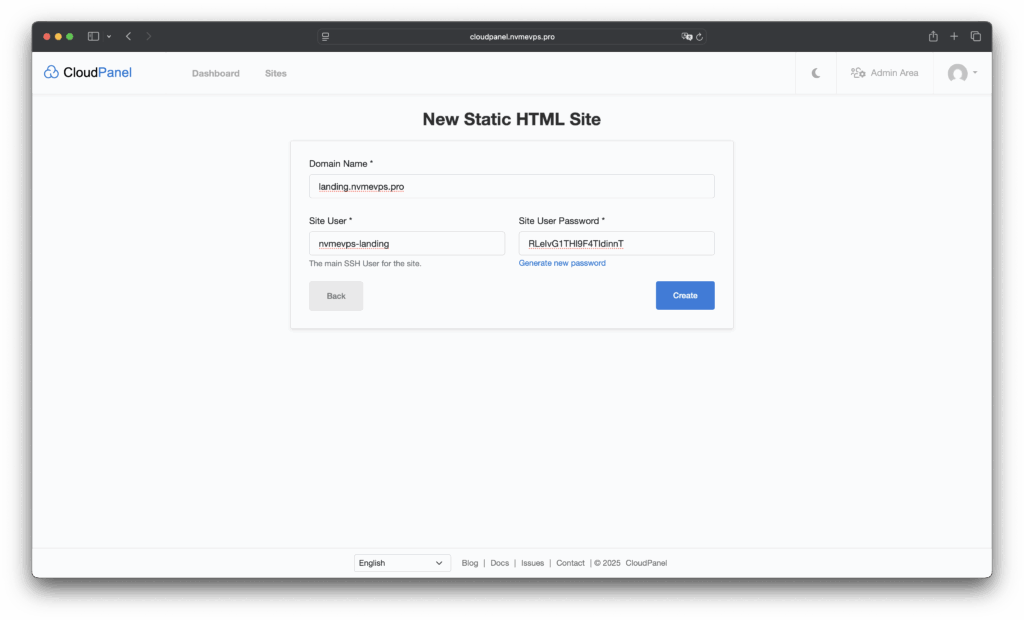Open the user avatar account menu
Viewport: 1024px width, 620px height.
962,73
